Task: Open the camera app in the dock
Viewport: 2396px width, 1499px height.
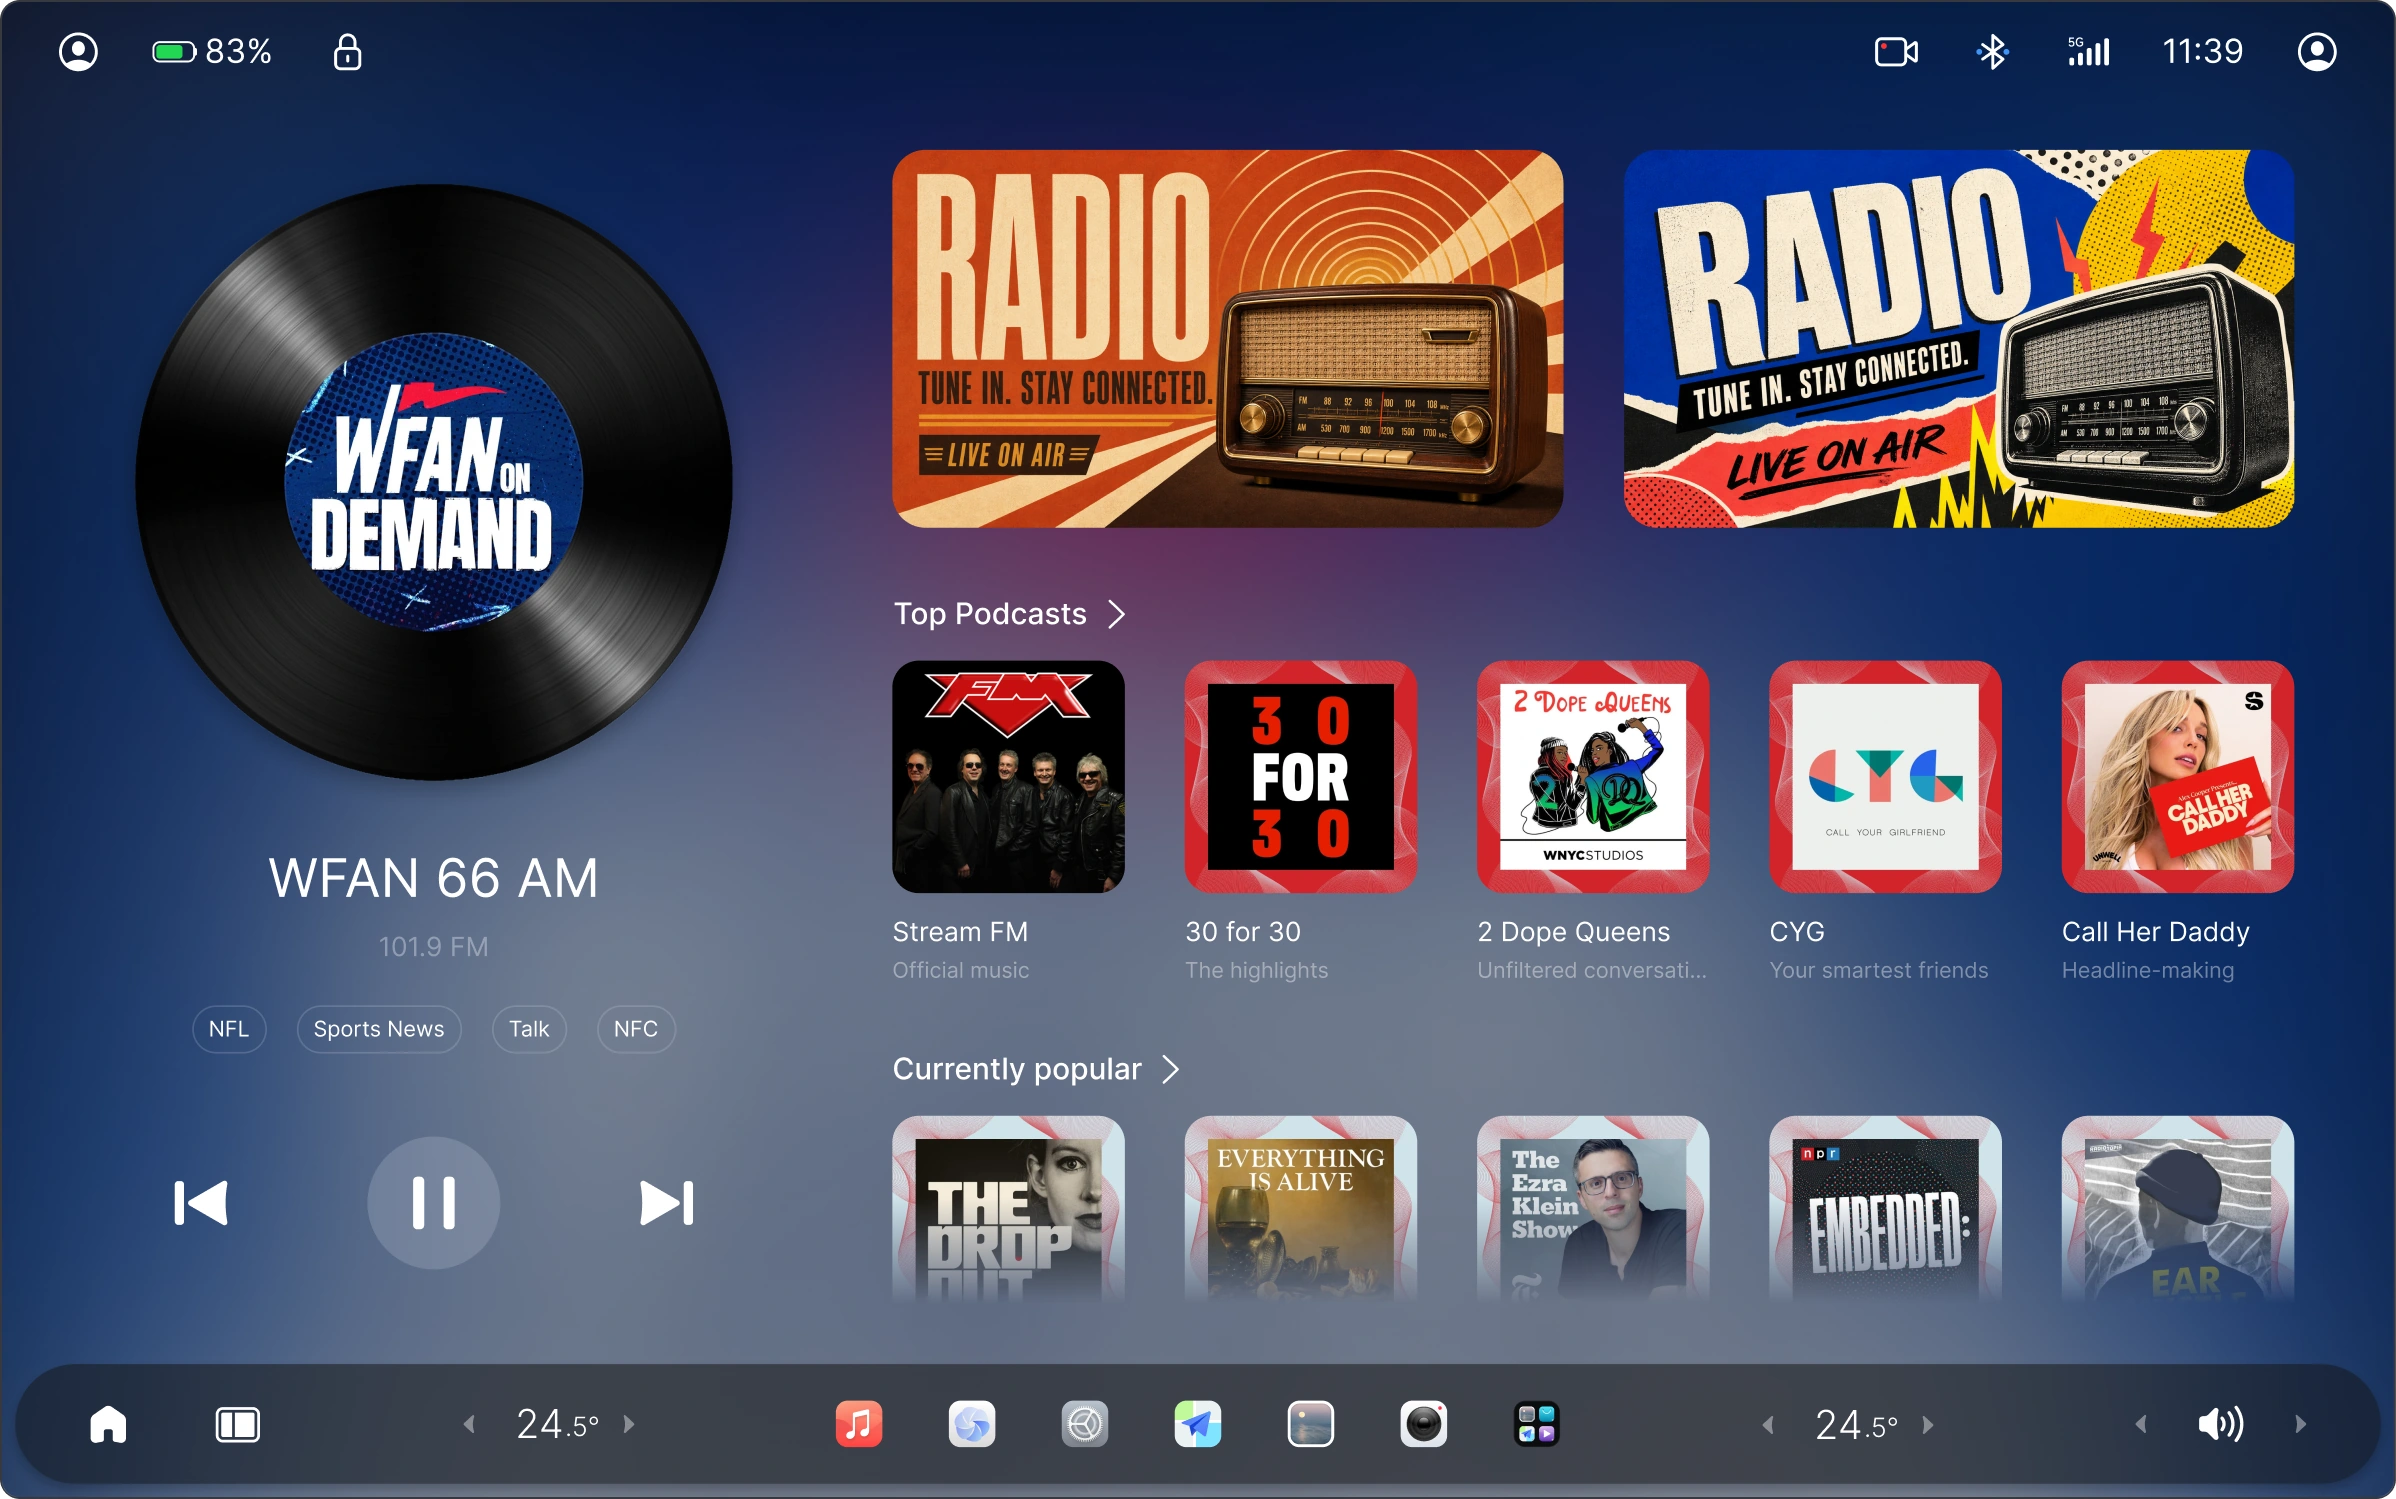Action: pos(1423,1424)
